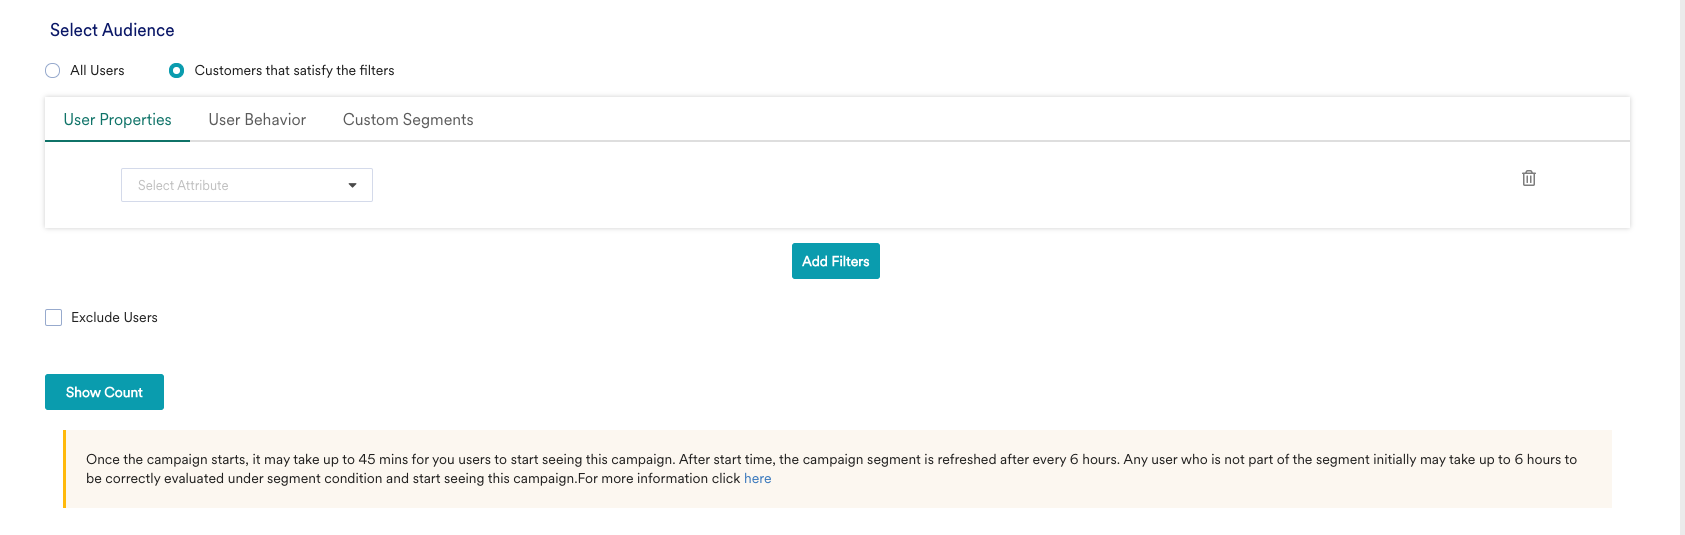Viewport: 1685px width, 535px height.
Task: Click the Customers that satisfy the filters label
Action: 294,71
